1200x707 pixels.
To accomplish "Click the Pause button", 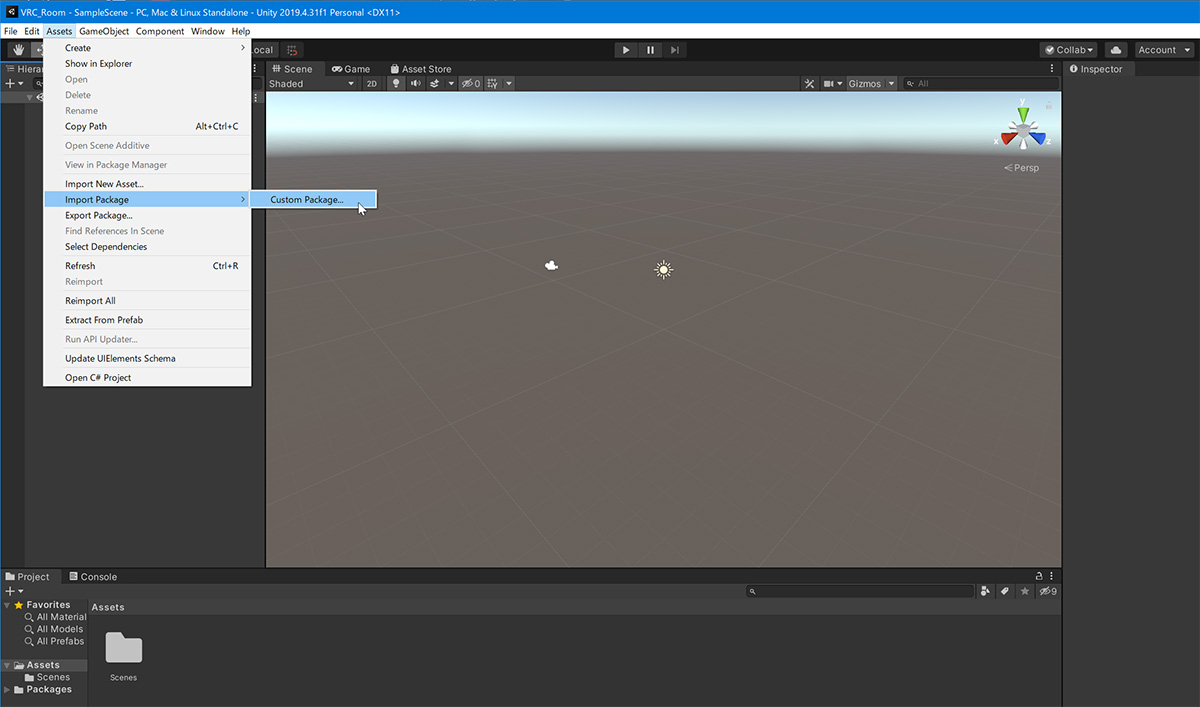I will coord(650,50).
